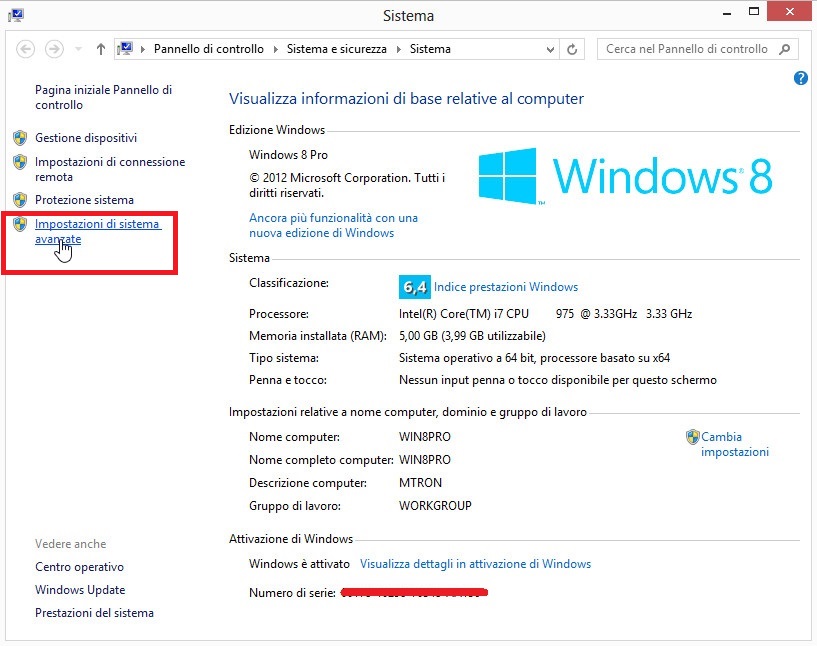Image resolution: width=817 pixels, height=646 pixels.
Task: Open Protezione sistema
Action: [84, 200]
